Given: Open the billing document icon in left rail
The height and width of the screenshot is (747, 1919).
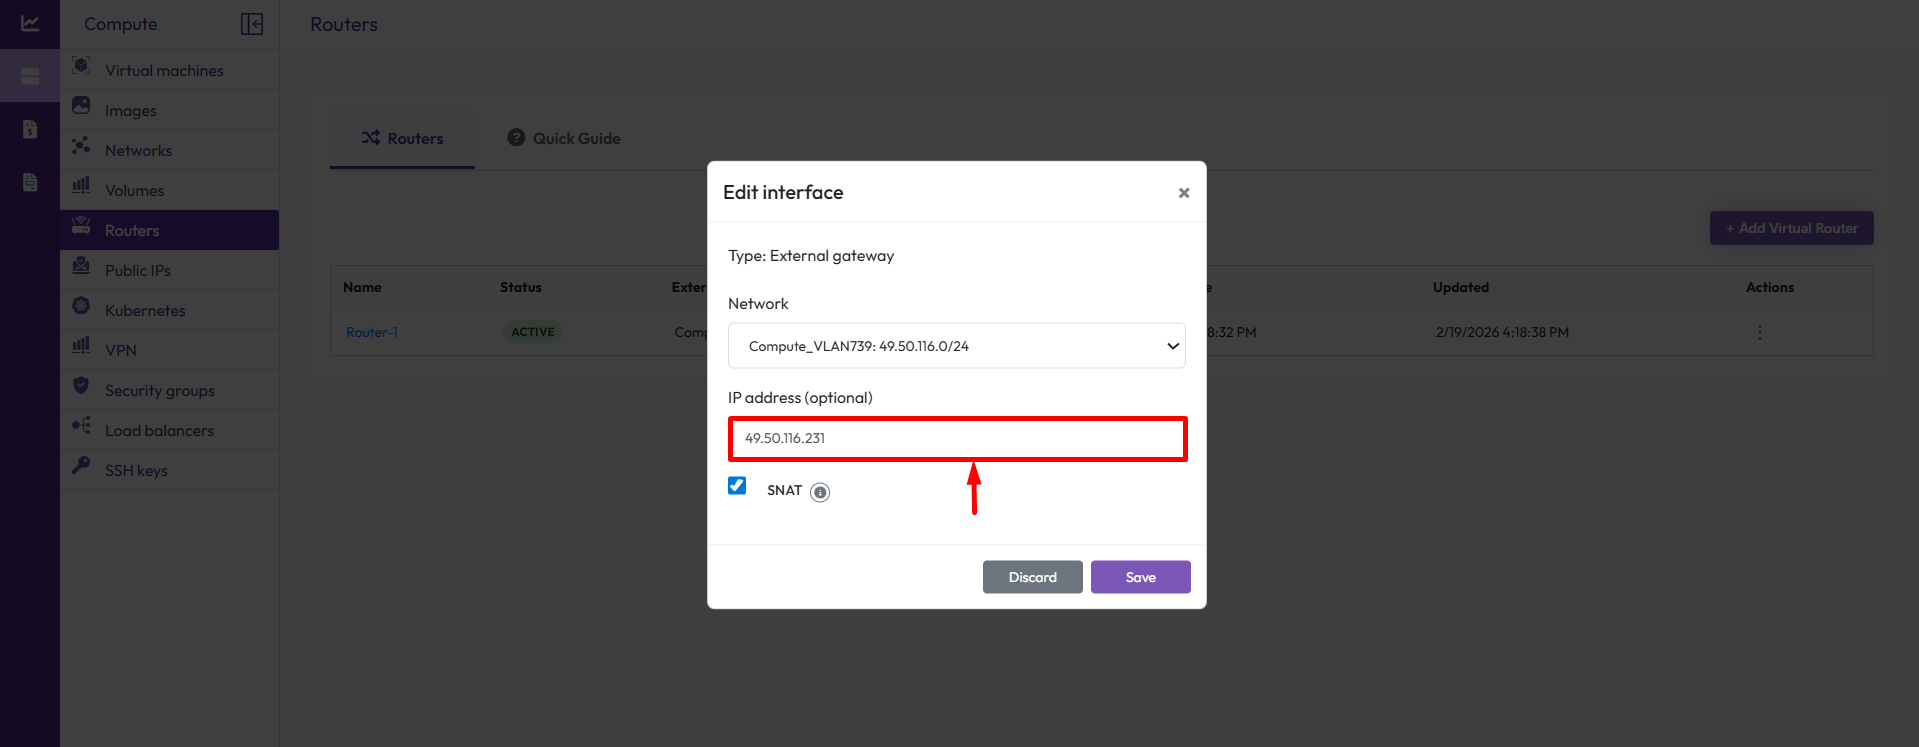Looking at the screenshot, I should pos(30,129).
